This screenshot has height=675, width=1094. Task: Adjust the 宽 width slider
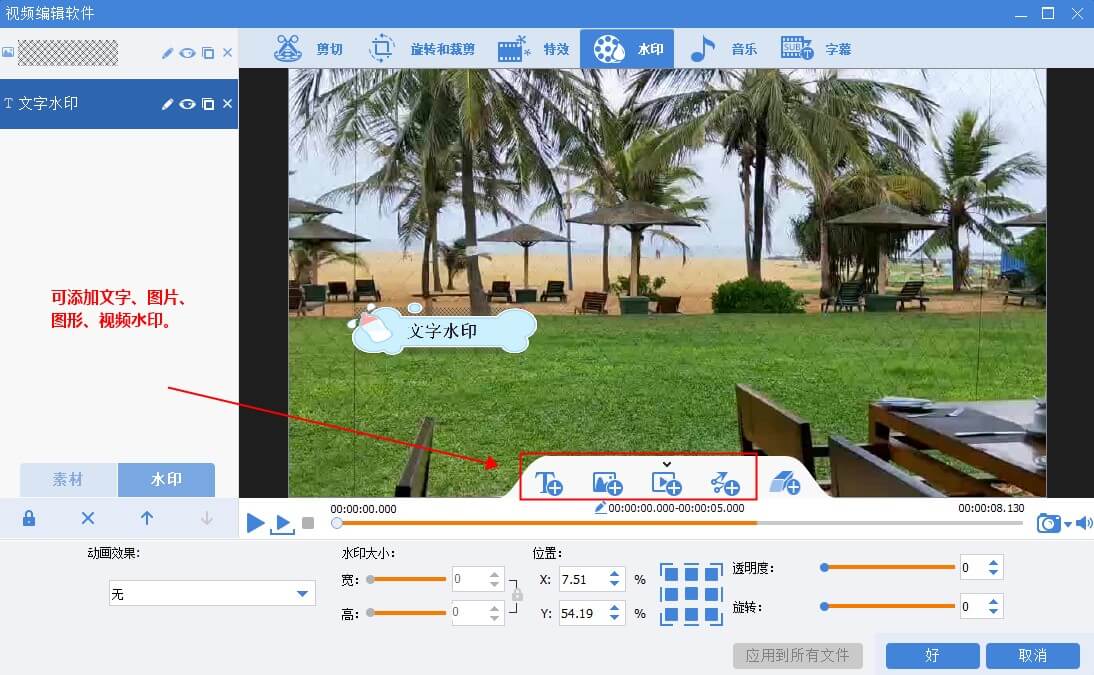(x=407, y=579)
